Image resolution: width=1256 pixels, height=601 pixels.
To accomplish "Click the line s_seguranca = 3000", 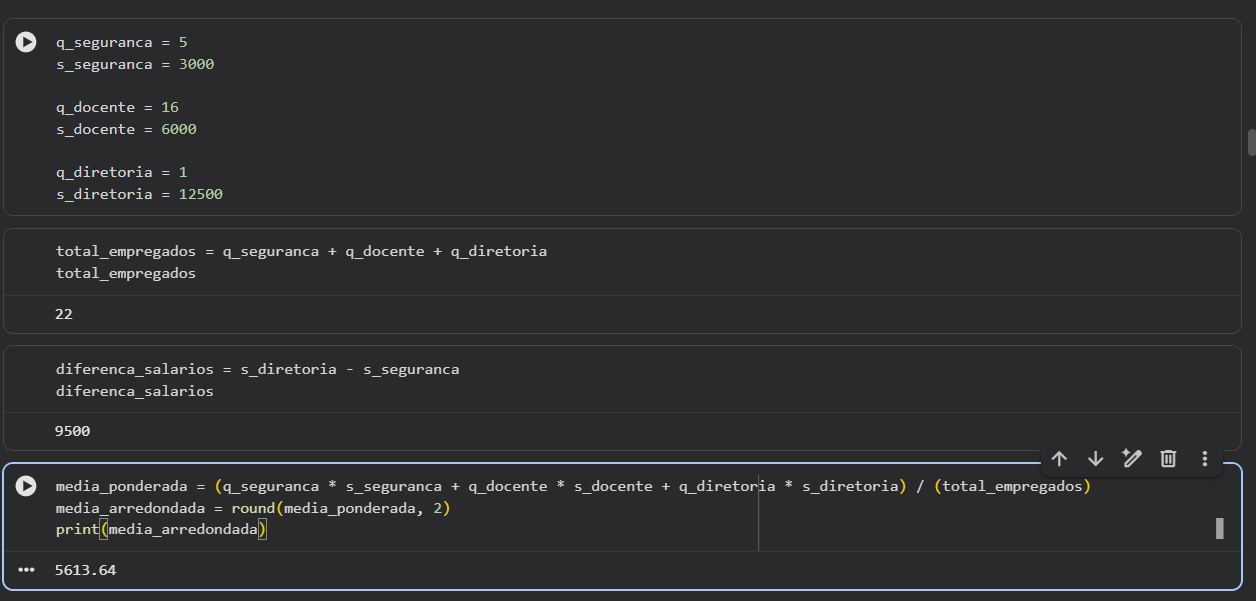I will (135, 64).
